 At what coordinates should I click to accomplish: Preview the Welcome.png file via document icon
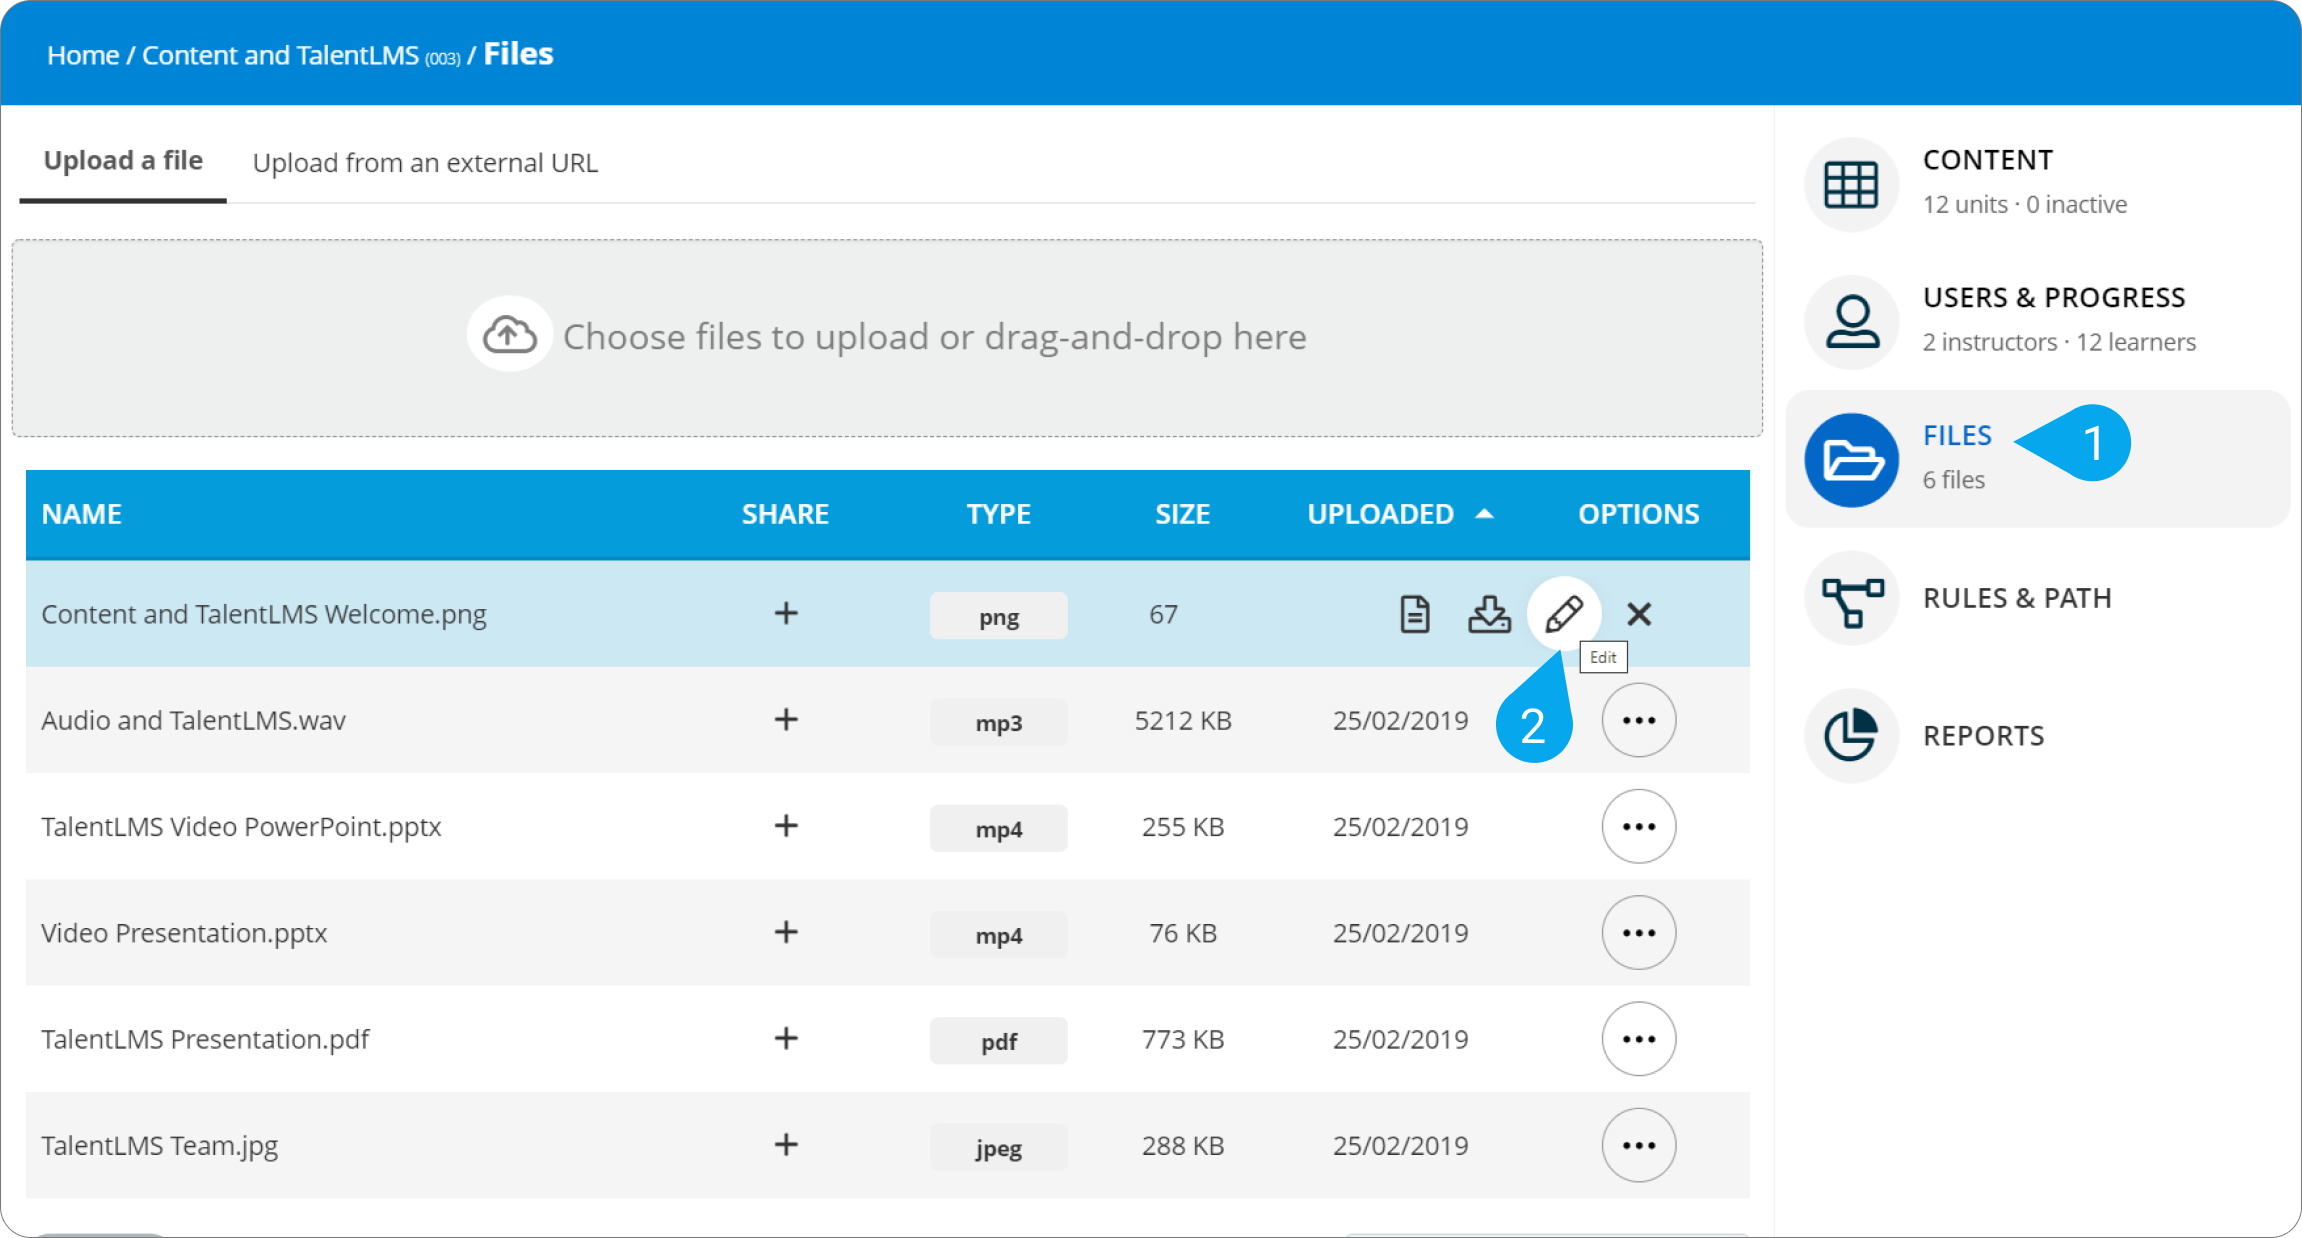[1414, 614]
